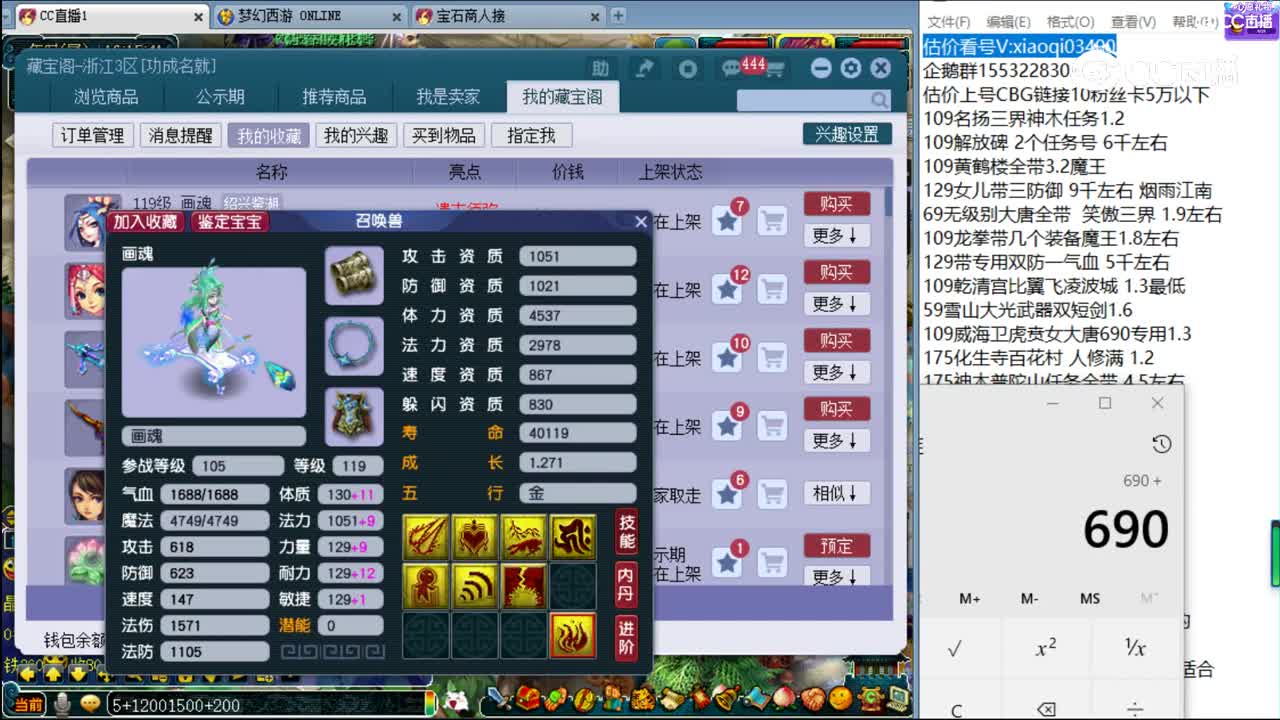Open 内丹 tab in pet panel

(627, 585)
